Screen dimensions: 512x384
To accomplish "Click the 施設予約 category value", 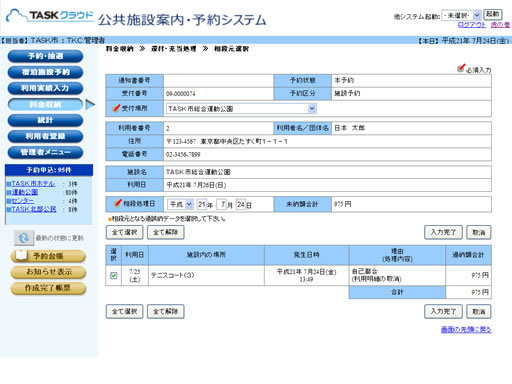I will [x=347, y=93].
